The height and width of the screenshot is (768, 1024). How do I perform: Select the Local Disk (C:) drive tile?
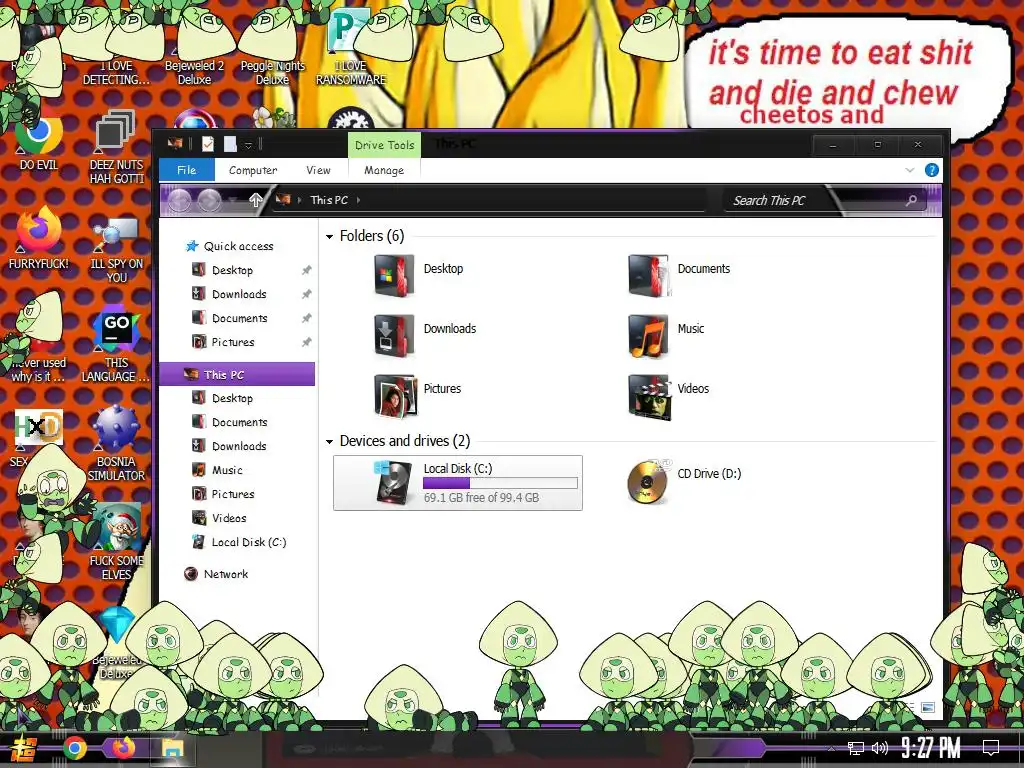point(458,483)
